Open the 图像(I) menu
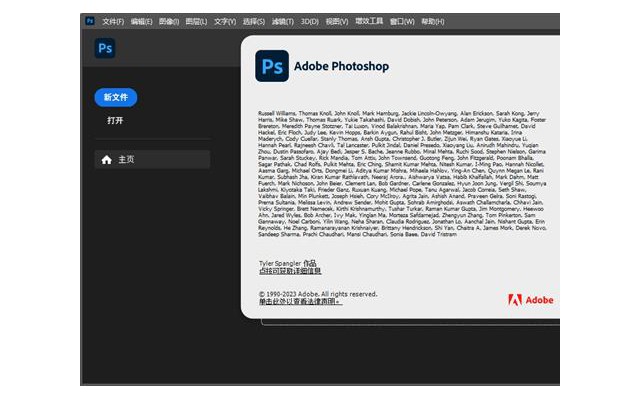The height and width of the screenshot is (400, 640). click(x=169, y=22)
